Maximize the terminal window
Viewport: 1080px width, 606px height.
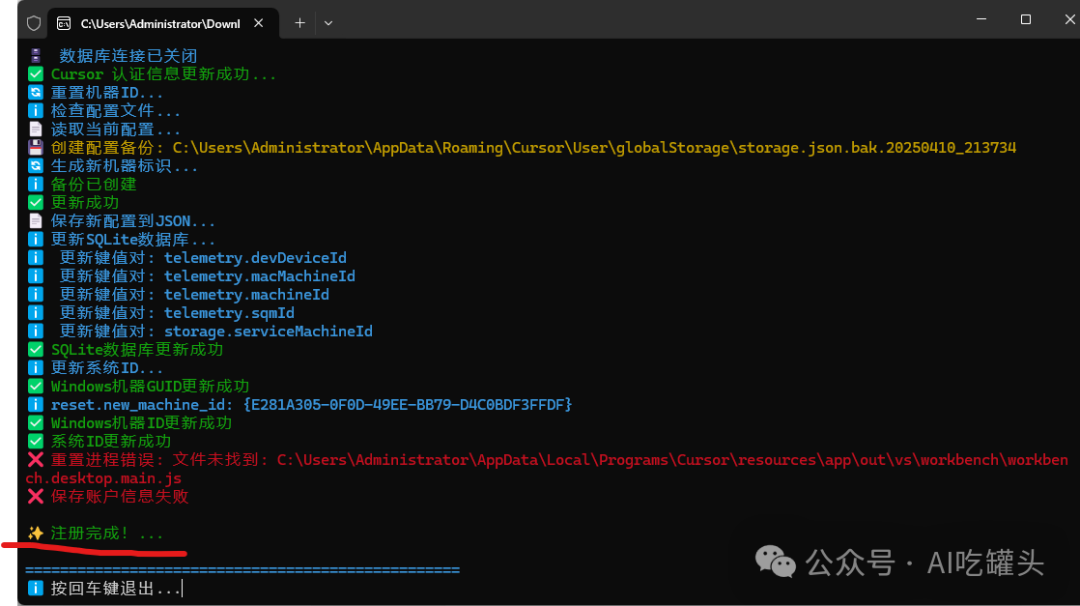[1026, 19]
